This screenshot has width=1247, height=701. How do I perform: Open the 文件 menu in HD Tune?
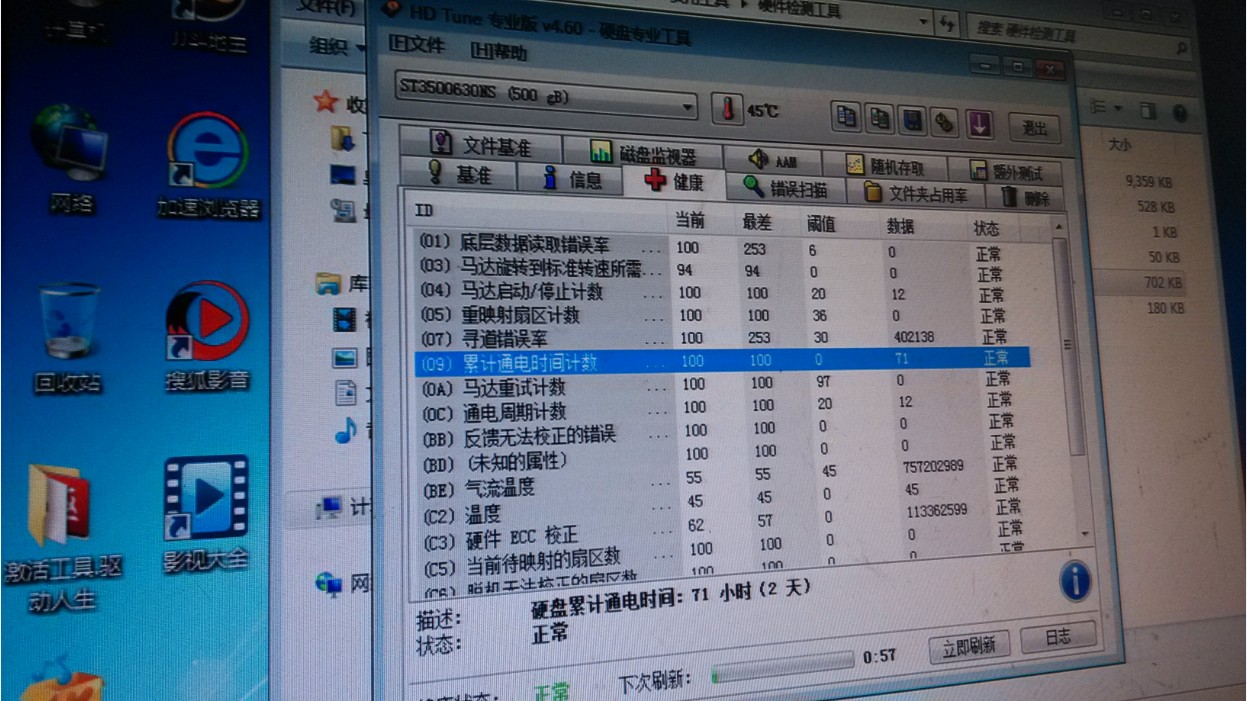pyautogui.click(x=416, y=45)
